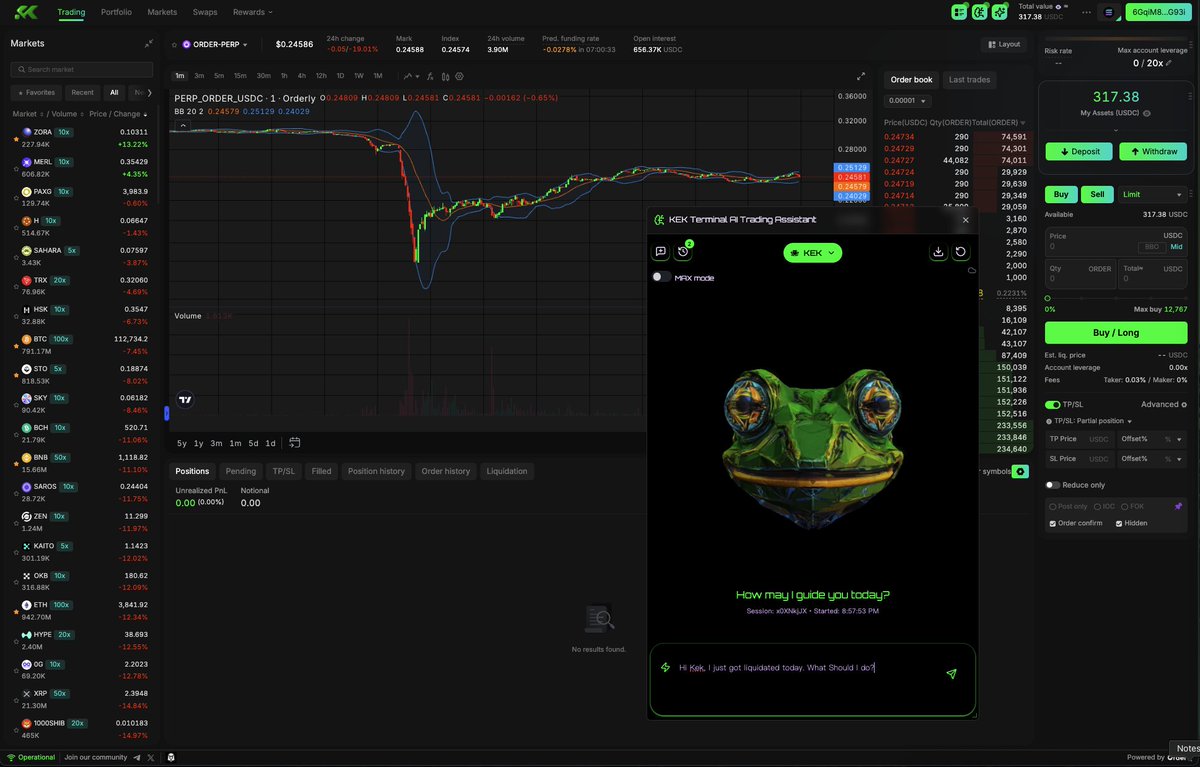This screenshot has width=1200, height=767.
Task: Uncheck Order confirm checkbox
Action: click(x=1052, y=523)
